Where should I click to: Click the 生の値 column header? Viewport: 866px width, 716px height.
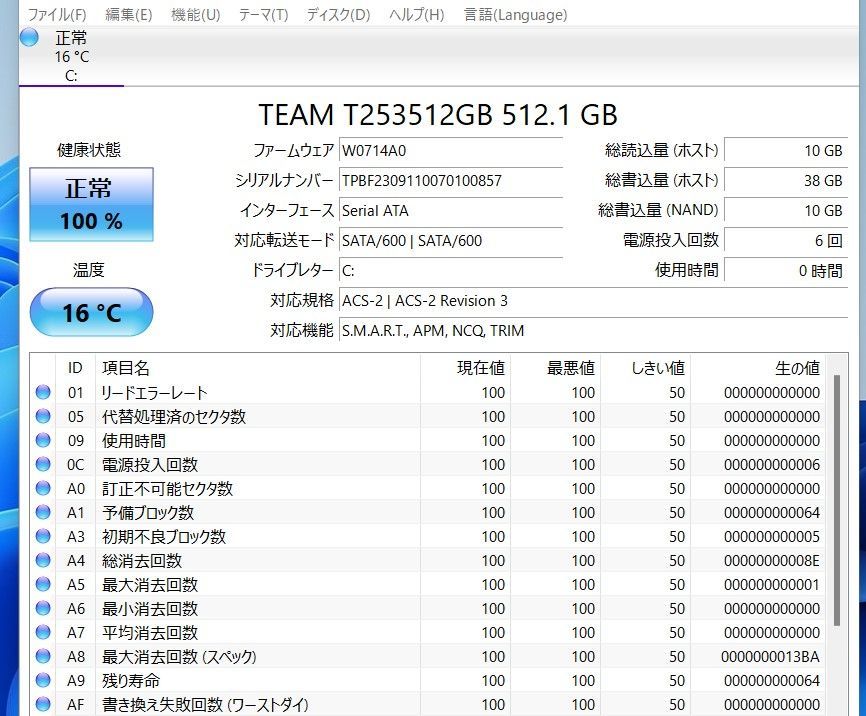click(x=758, y=367)
